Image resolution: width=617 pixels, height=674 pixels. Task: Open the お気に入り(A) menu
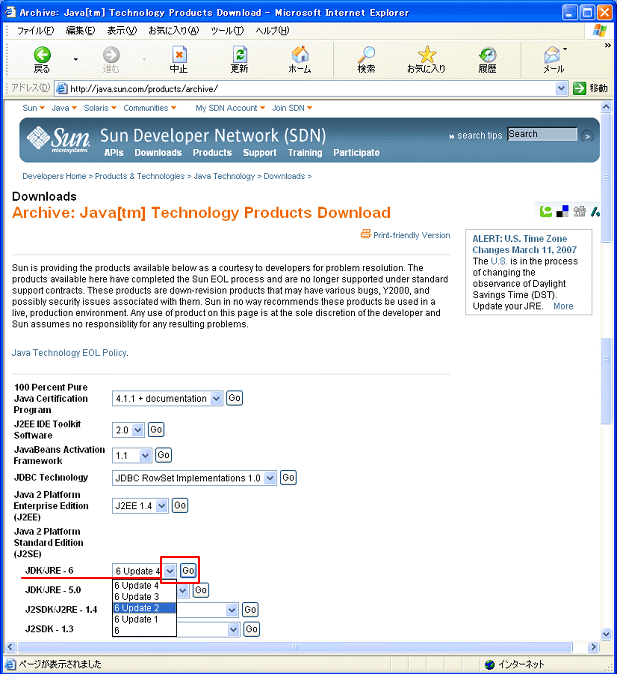tap(174, 31)
